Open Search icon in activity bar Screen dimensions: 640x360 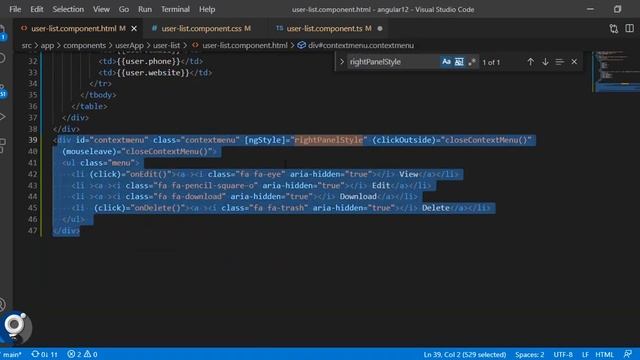3,58
